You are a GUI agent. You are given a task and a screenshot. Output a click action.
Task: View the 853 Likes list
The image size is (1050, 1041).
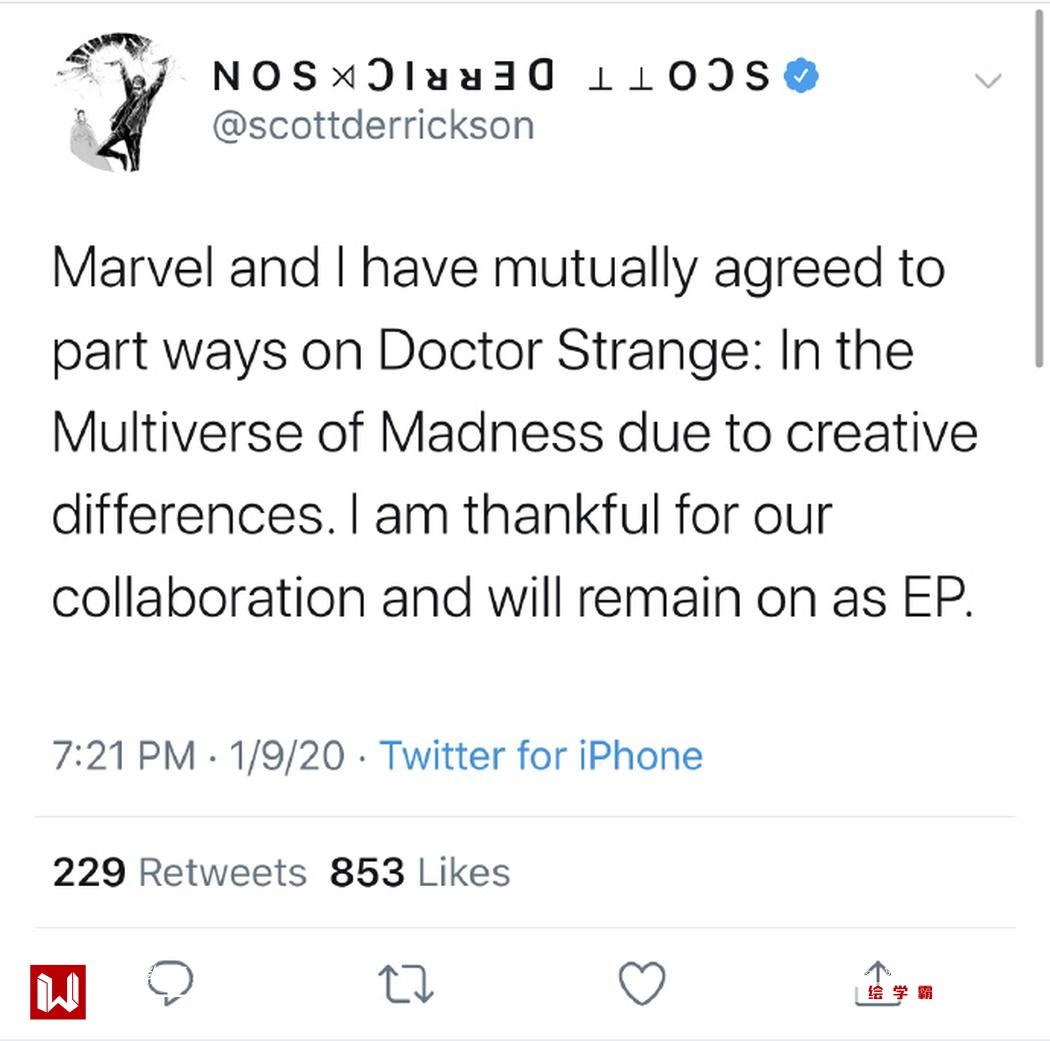coord(420,872)
